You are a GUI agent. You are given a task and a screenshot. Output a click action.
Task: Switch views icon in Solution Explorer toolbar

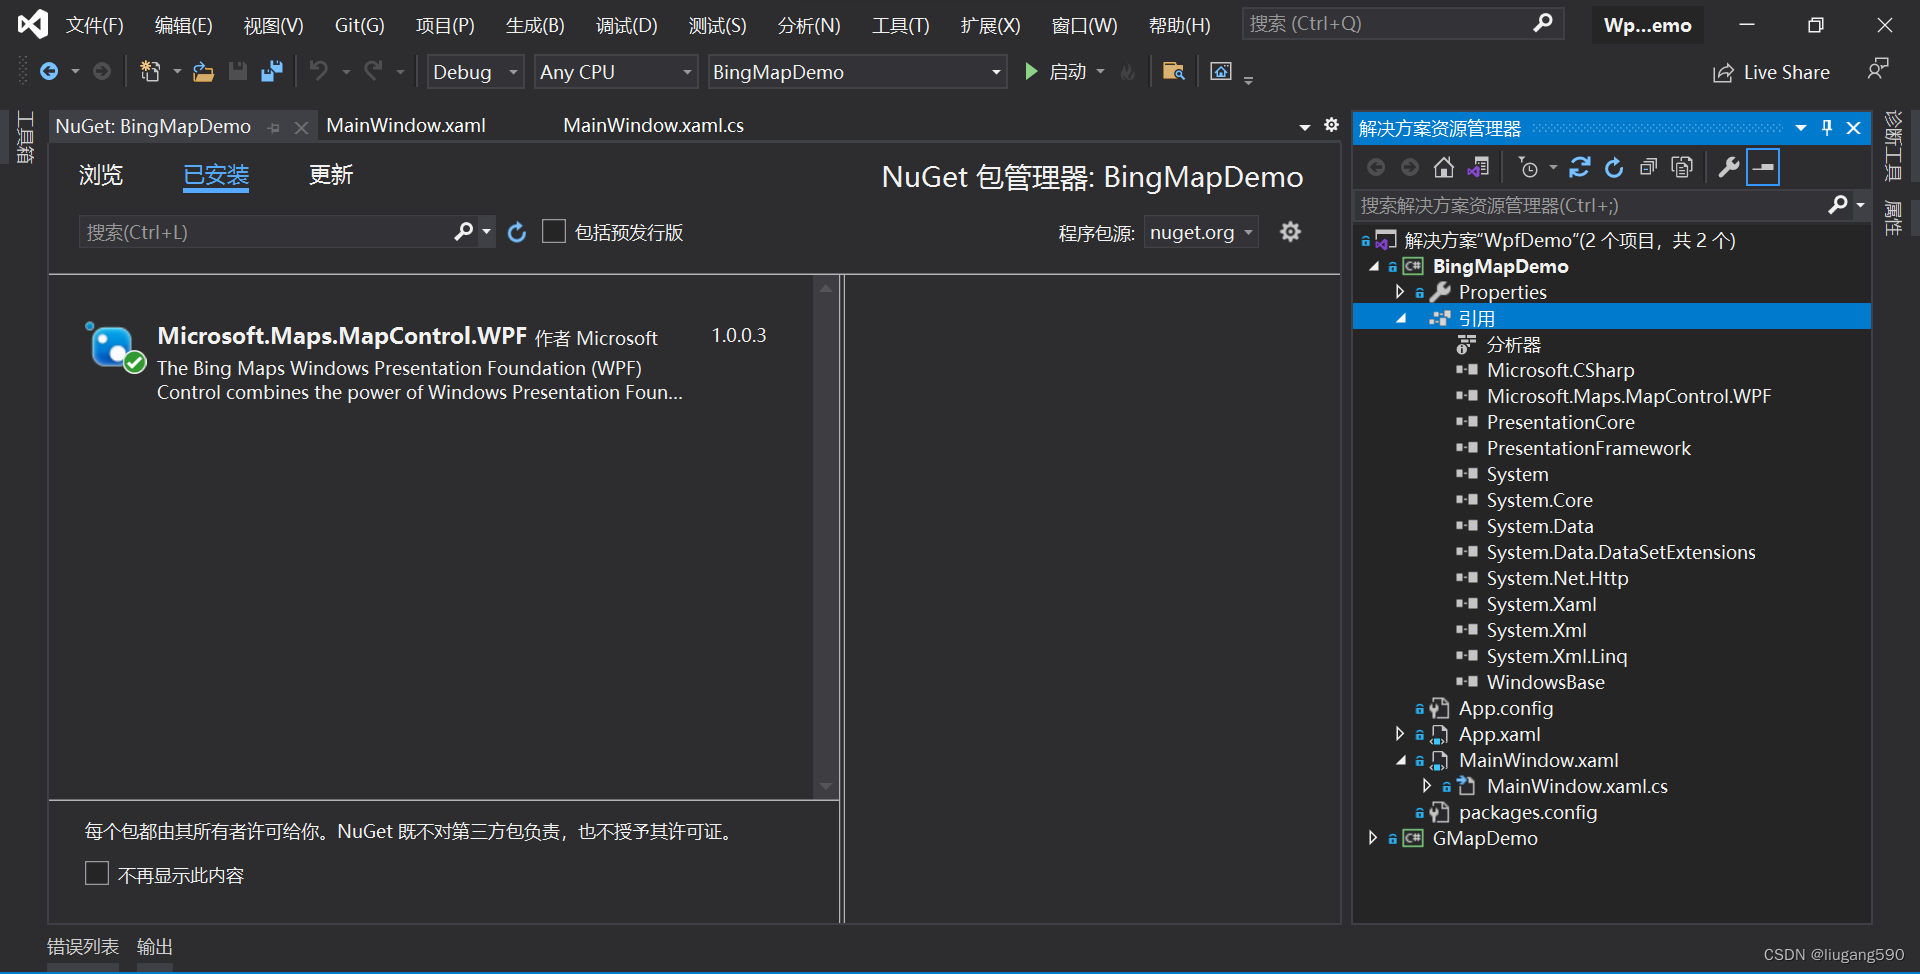coord(1478,167)
